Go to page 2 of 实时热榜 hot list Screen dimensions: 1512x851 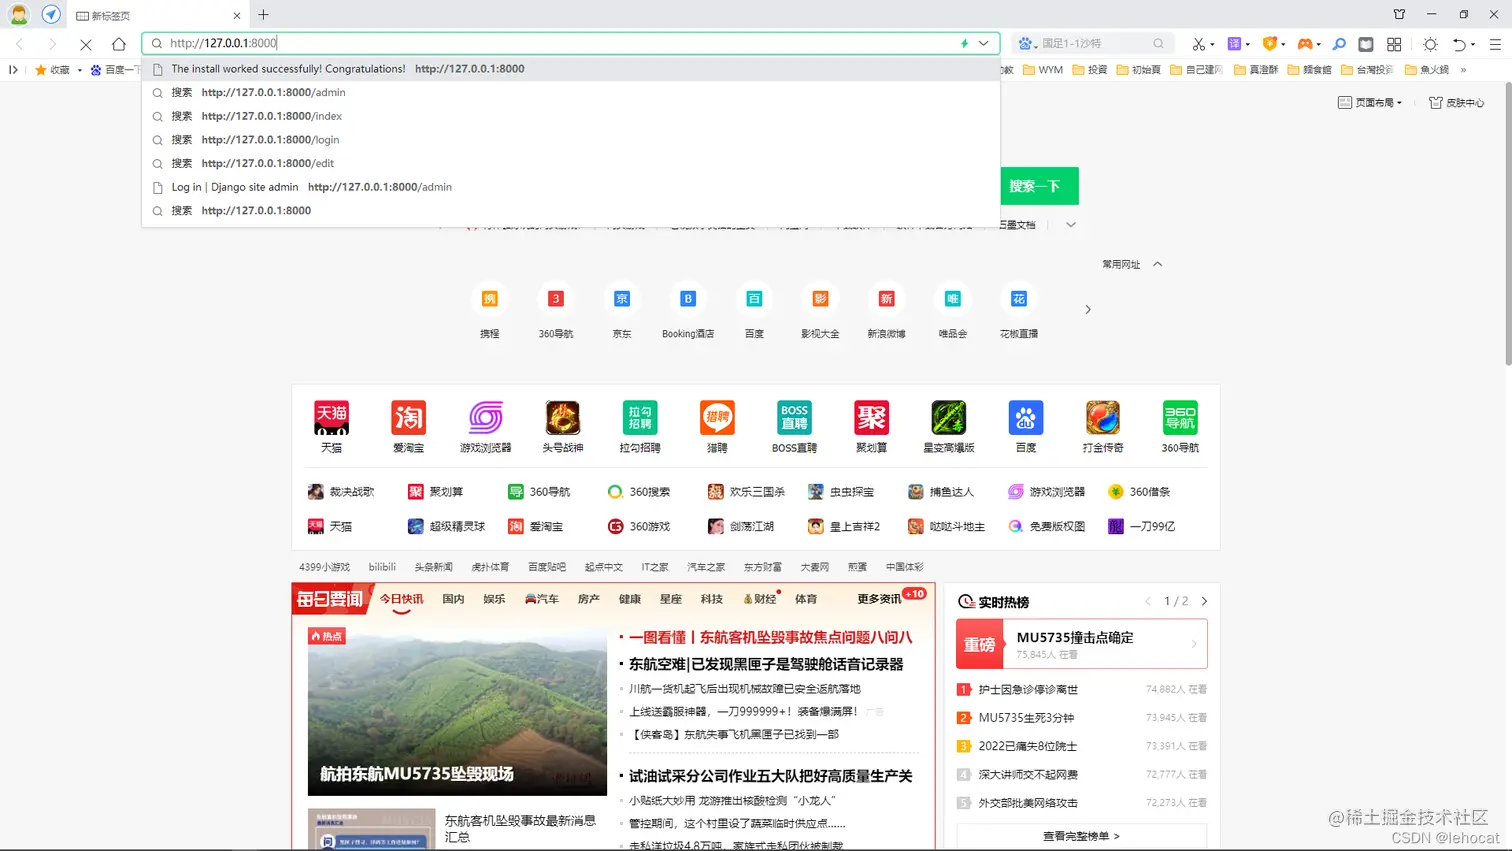[x=1204, y=601]
